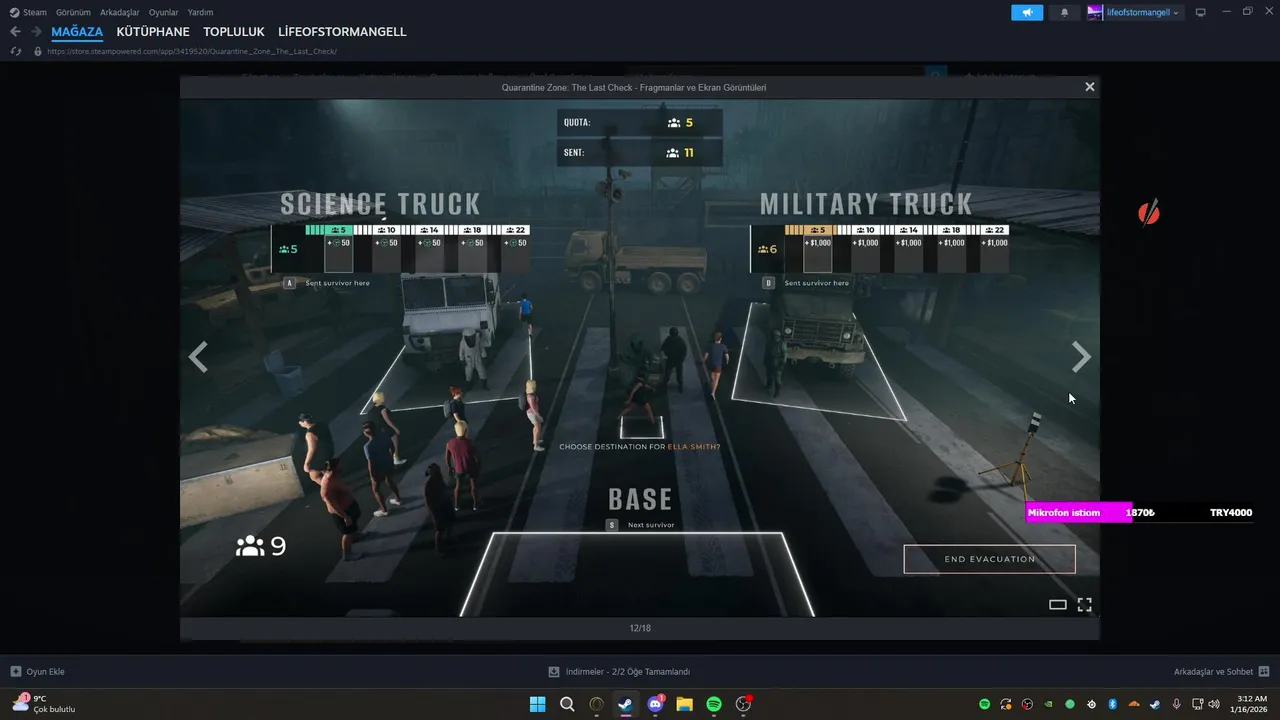Click the browser back arrow

(x=15, y=32)
